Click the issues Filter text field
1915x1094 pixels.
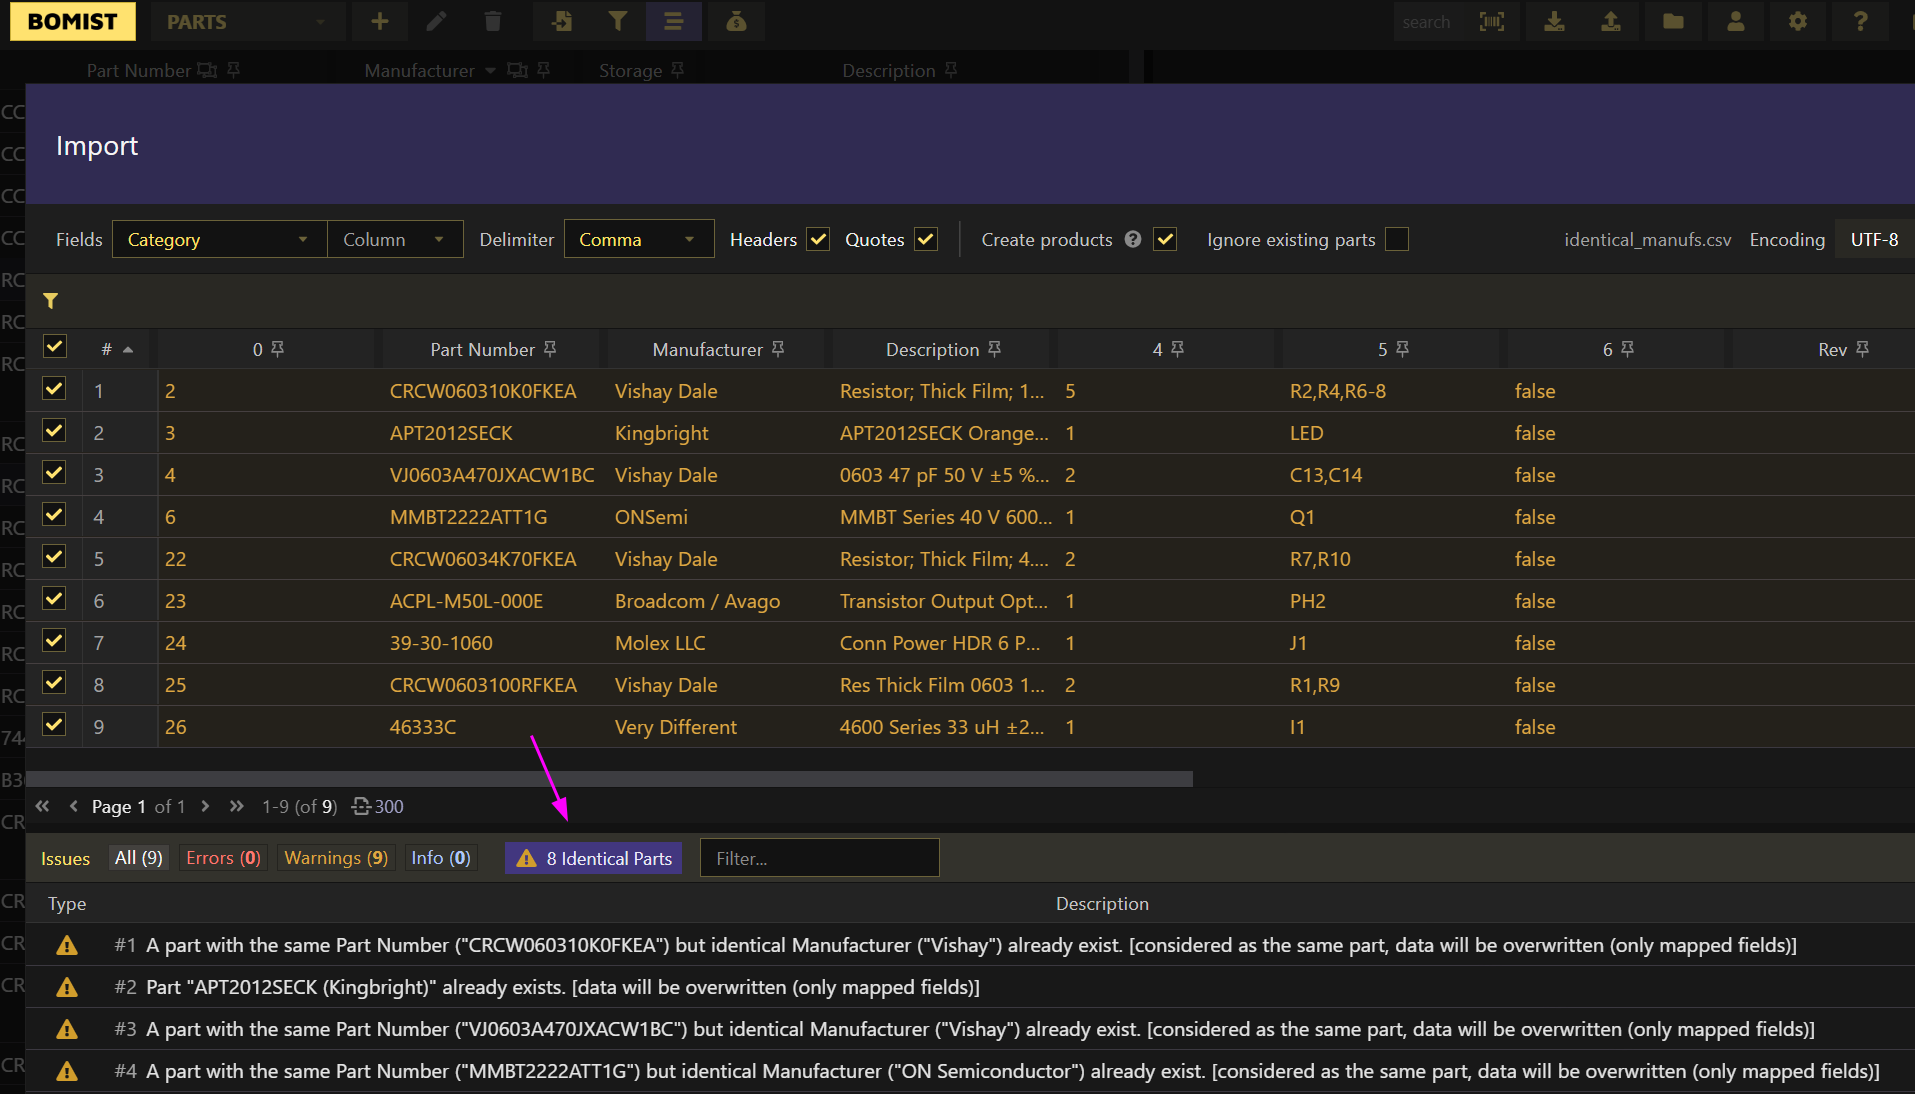coord(819,858)
